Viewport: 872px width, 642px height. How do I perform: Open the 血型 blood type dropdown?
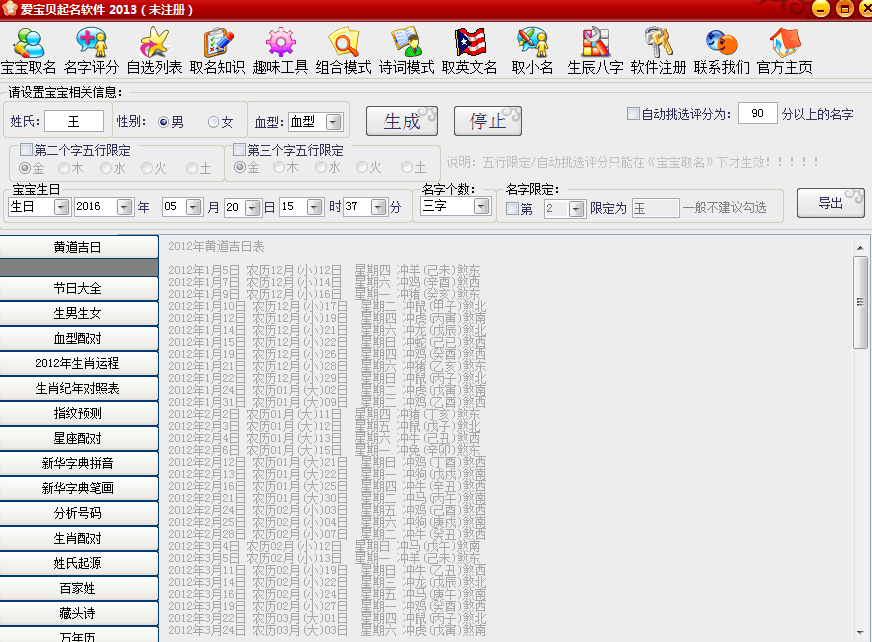334,122
